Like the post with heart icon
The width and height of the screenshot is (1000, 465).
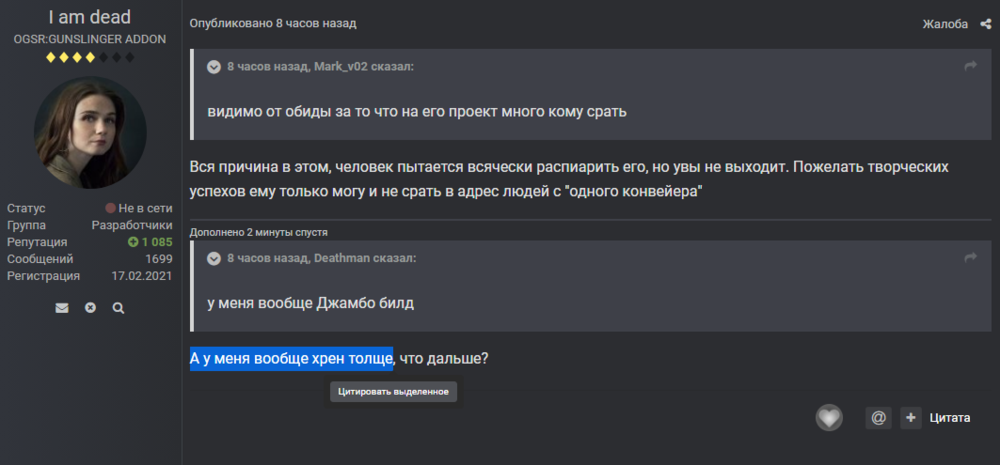pos(829,418)
